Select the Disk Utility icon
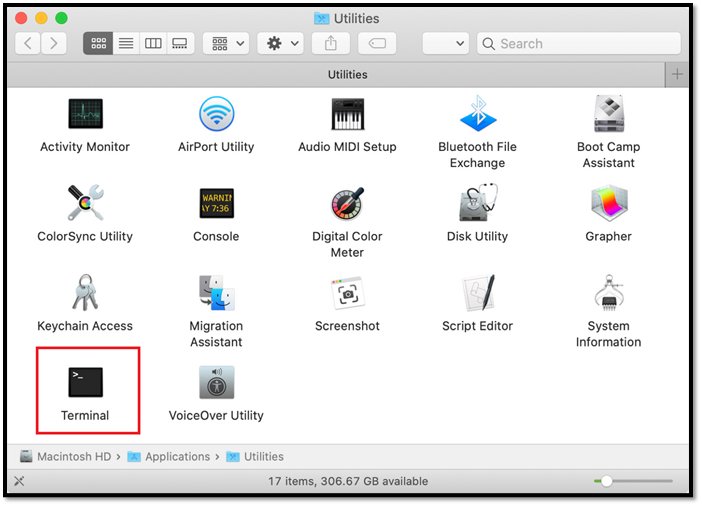Viewport: 702px width, 506px height. point(478,202)
